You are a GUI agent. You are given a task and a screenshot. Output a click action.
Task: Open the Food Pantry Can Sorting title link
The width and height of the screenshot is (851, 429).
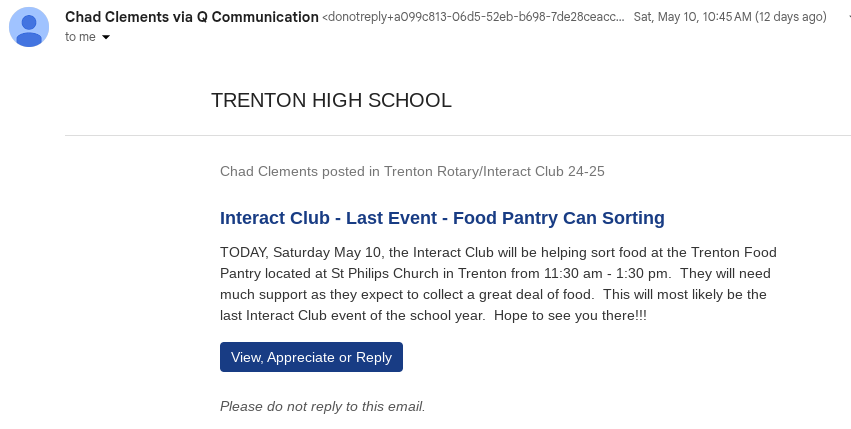442,217
